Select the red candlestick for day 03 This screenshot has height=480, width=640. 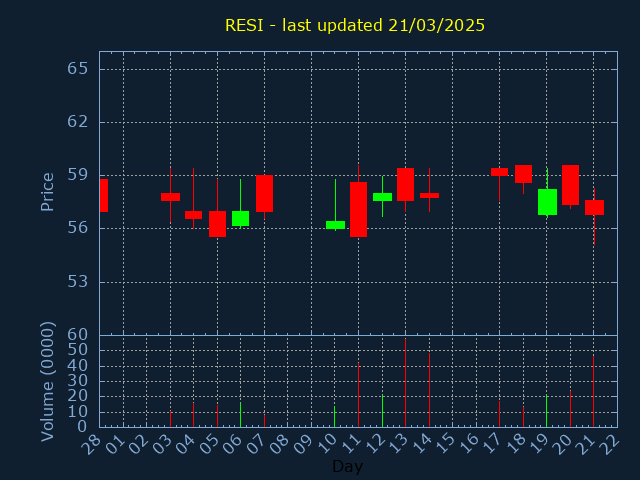pyautogui.click(x=170, y=197)
